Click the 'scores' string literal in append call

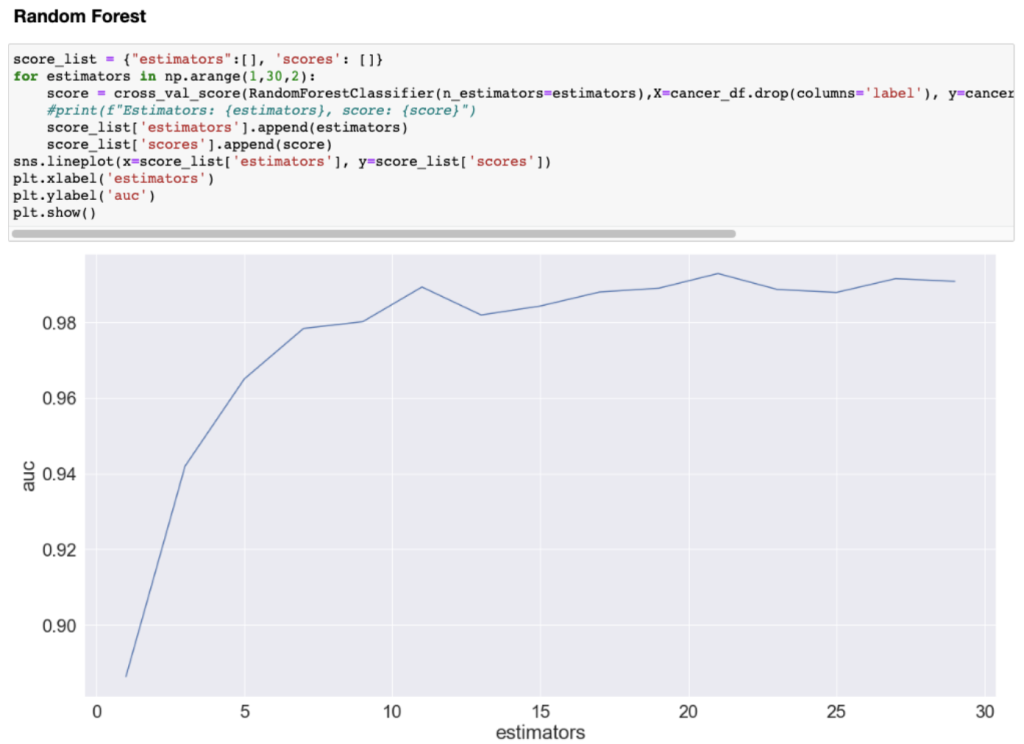tap(175, 144)
